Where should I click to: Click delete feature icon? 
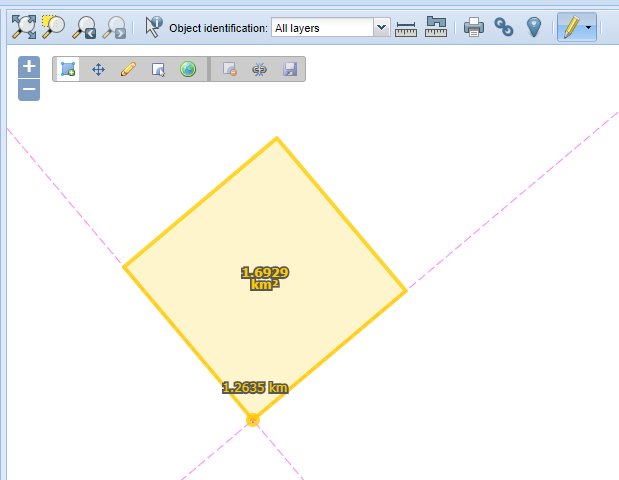(x=230, y=69)
